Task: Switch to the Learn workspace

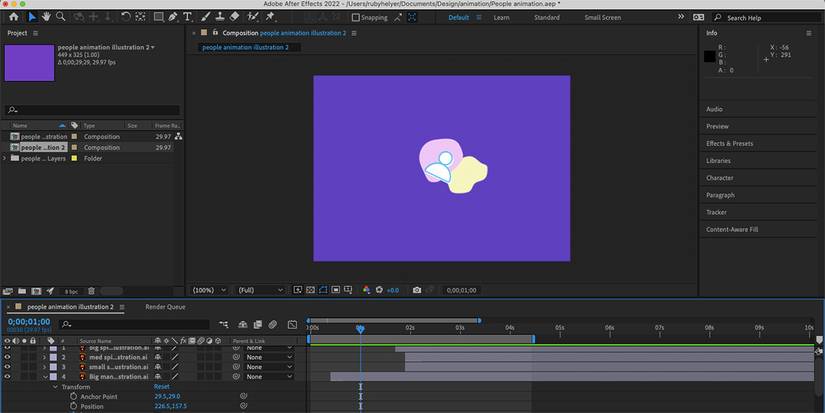Action: click(501, 17)
